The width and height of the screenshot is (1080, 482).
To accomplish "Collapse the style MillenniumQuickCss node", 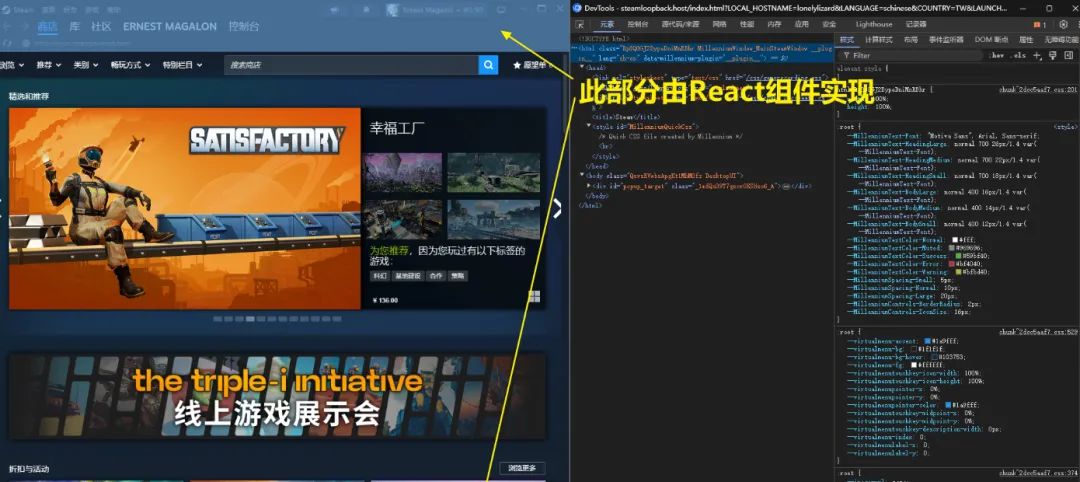I will [x=589, y=127].
